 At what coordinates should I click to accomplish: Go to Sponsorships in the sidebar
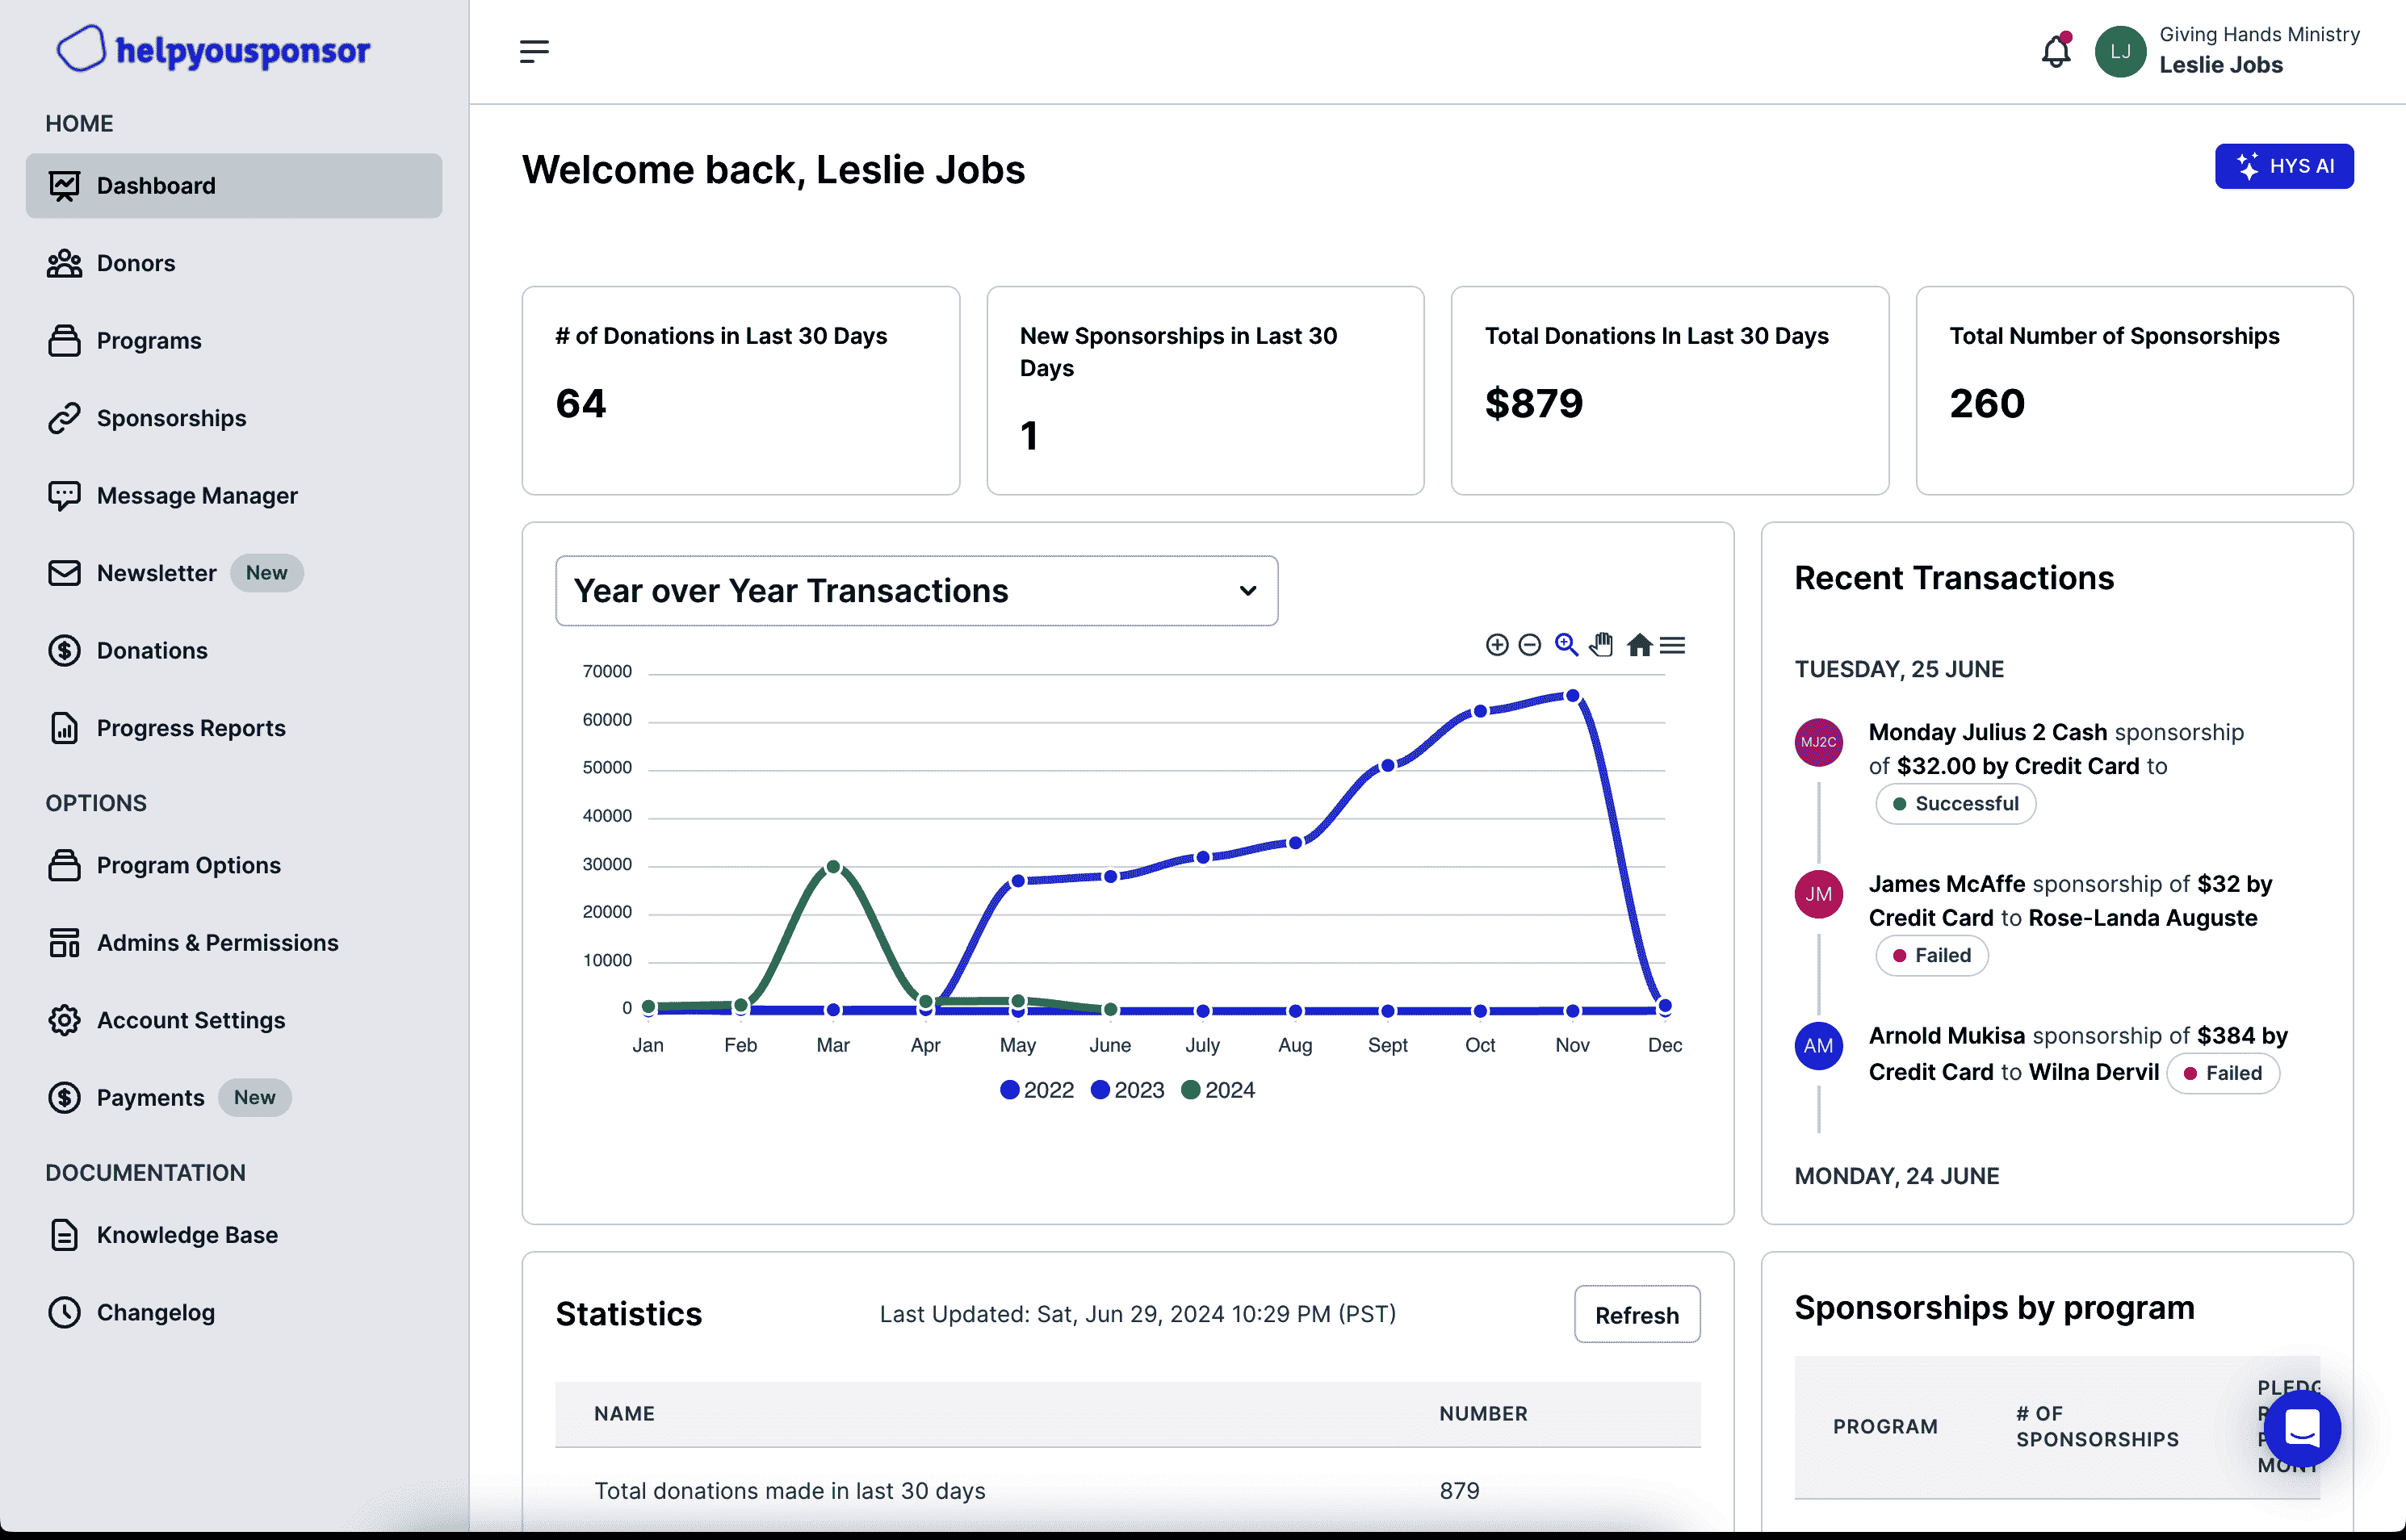(x=171, y=418)
